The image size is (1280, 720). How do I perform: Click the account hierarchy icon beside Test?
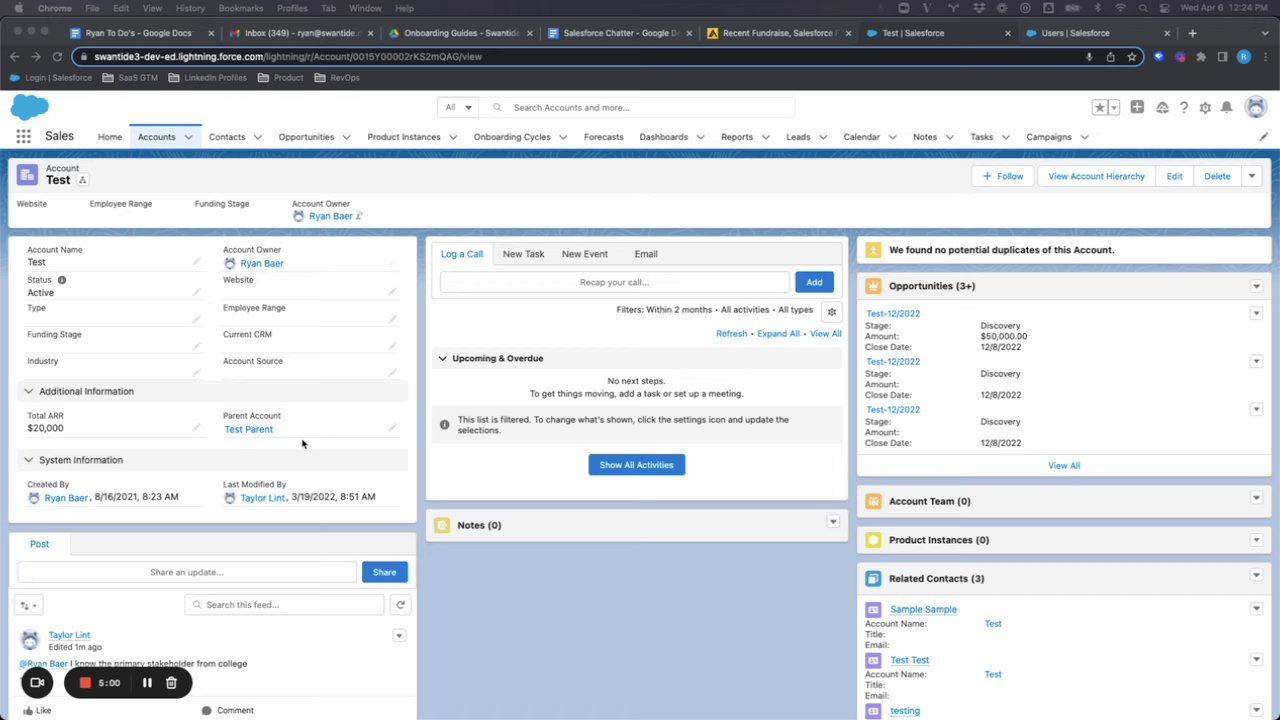pos(82,180)
